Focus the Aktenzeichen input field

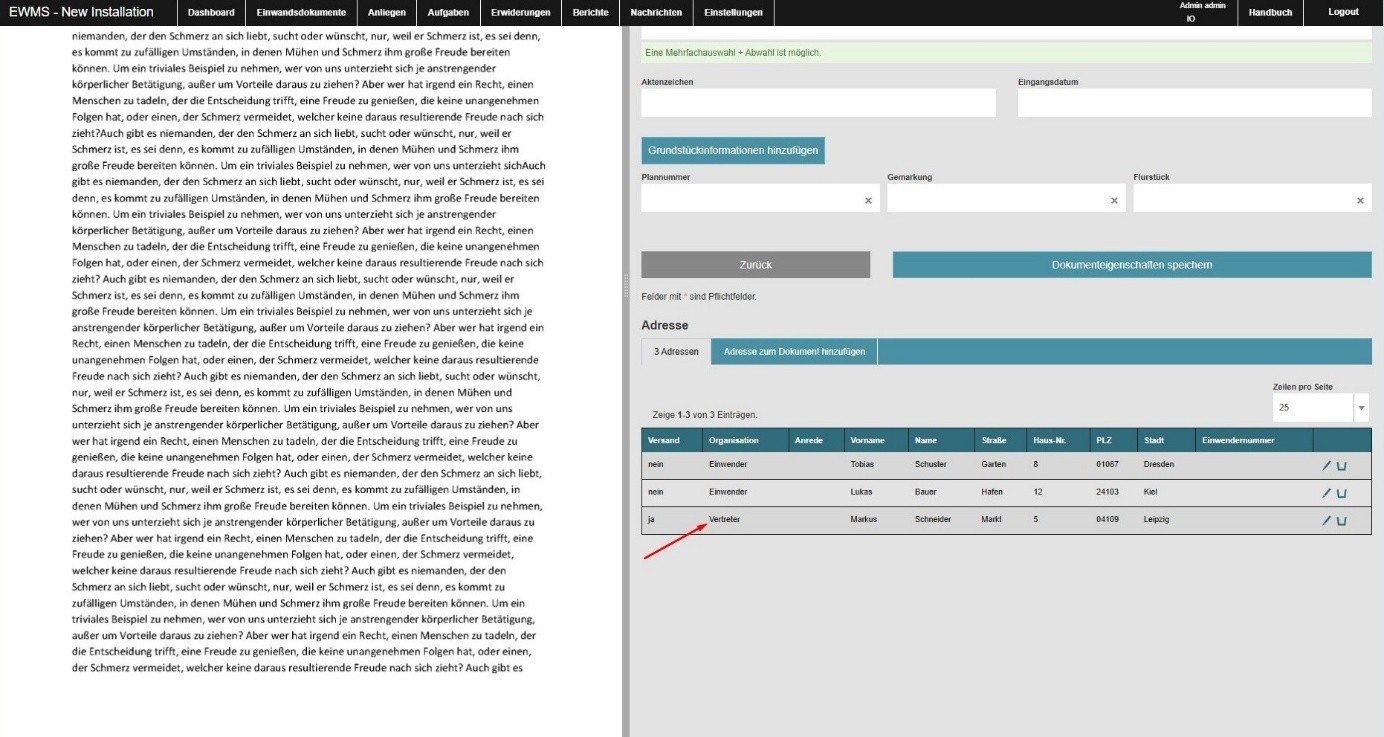[x=818, y=103]
